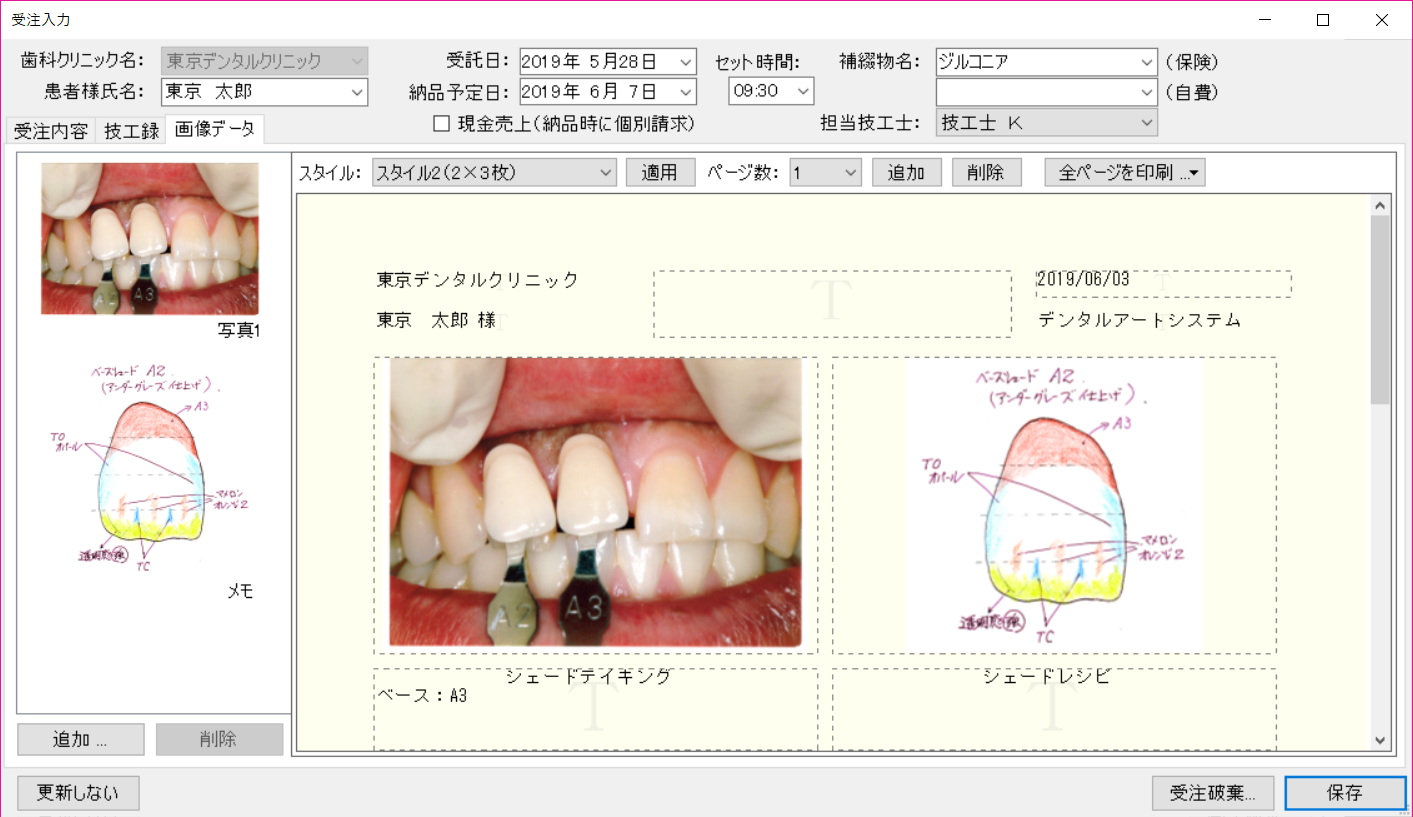The image size is (1413, 817).
Task: Expand the 担当技工士 dropdown
Action: tap(1146, 123)
